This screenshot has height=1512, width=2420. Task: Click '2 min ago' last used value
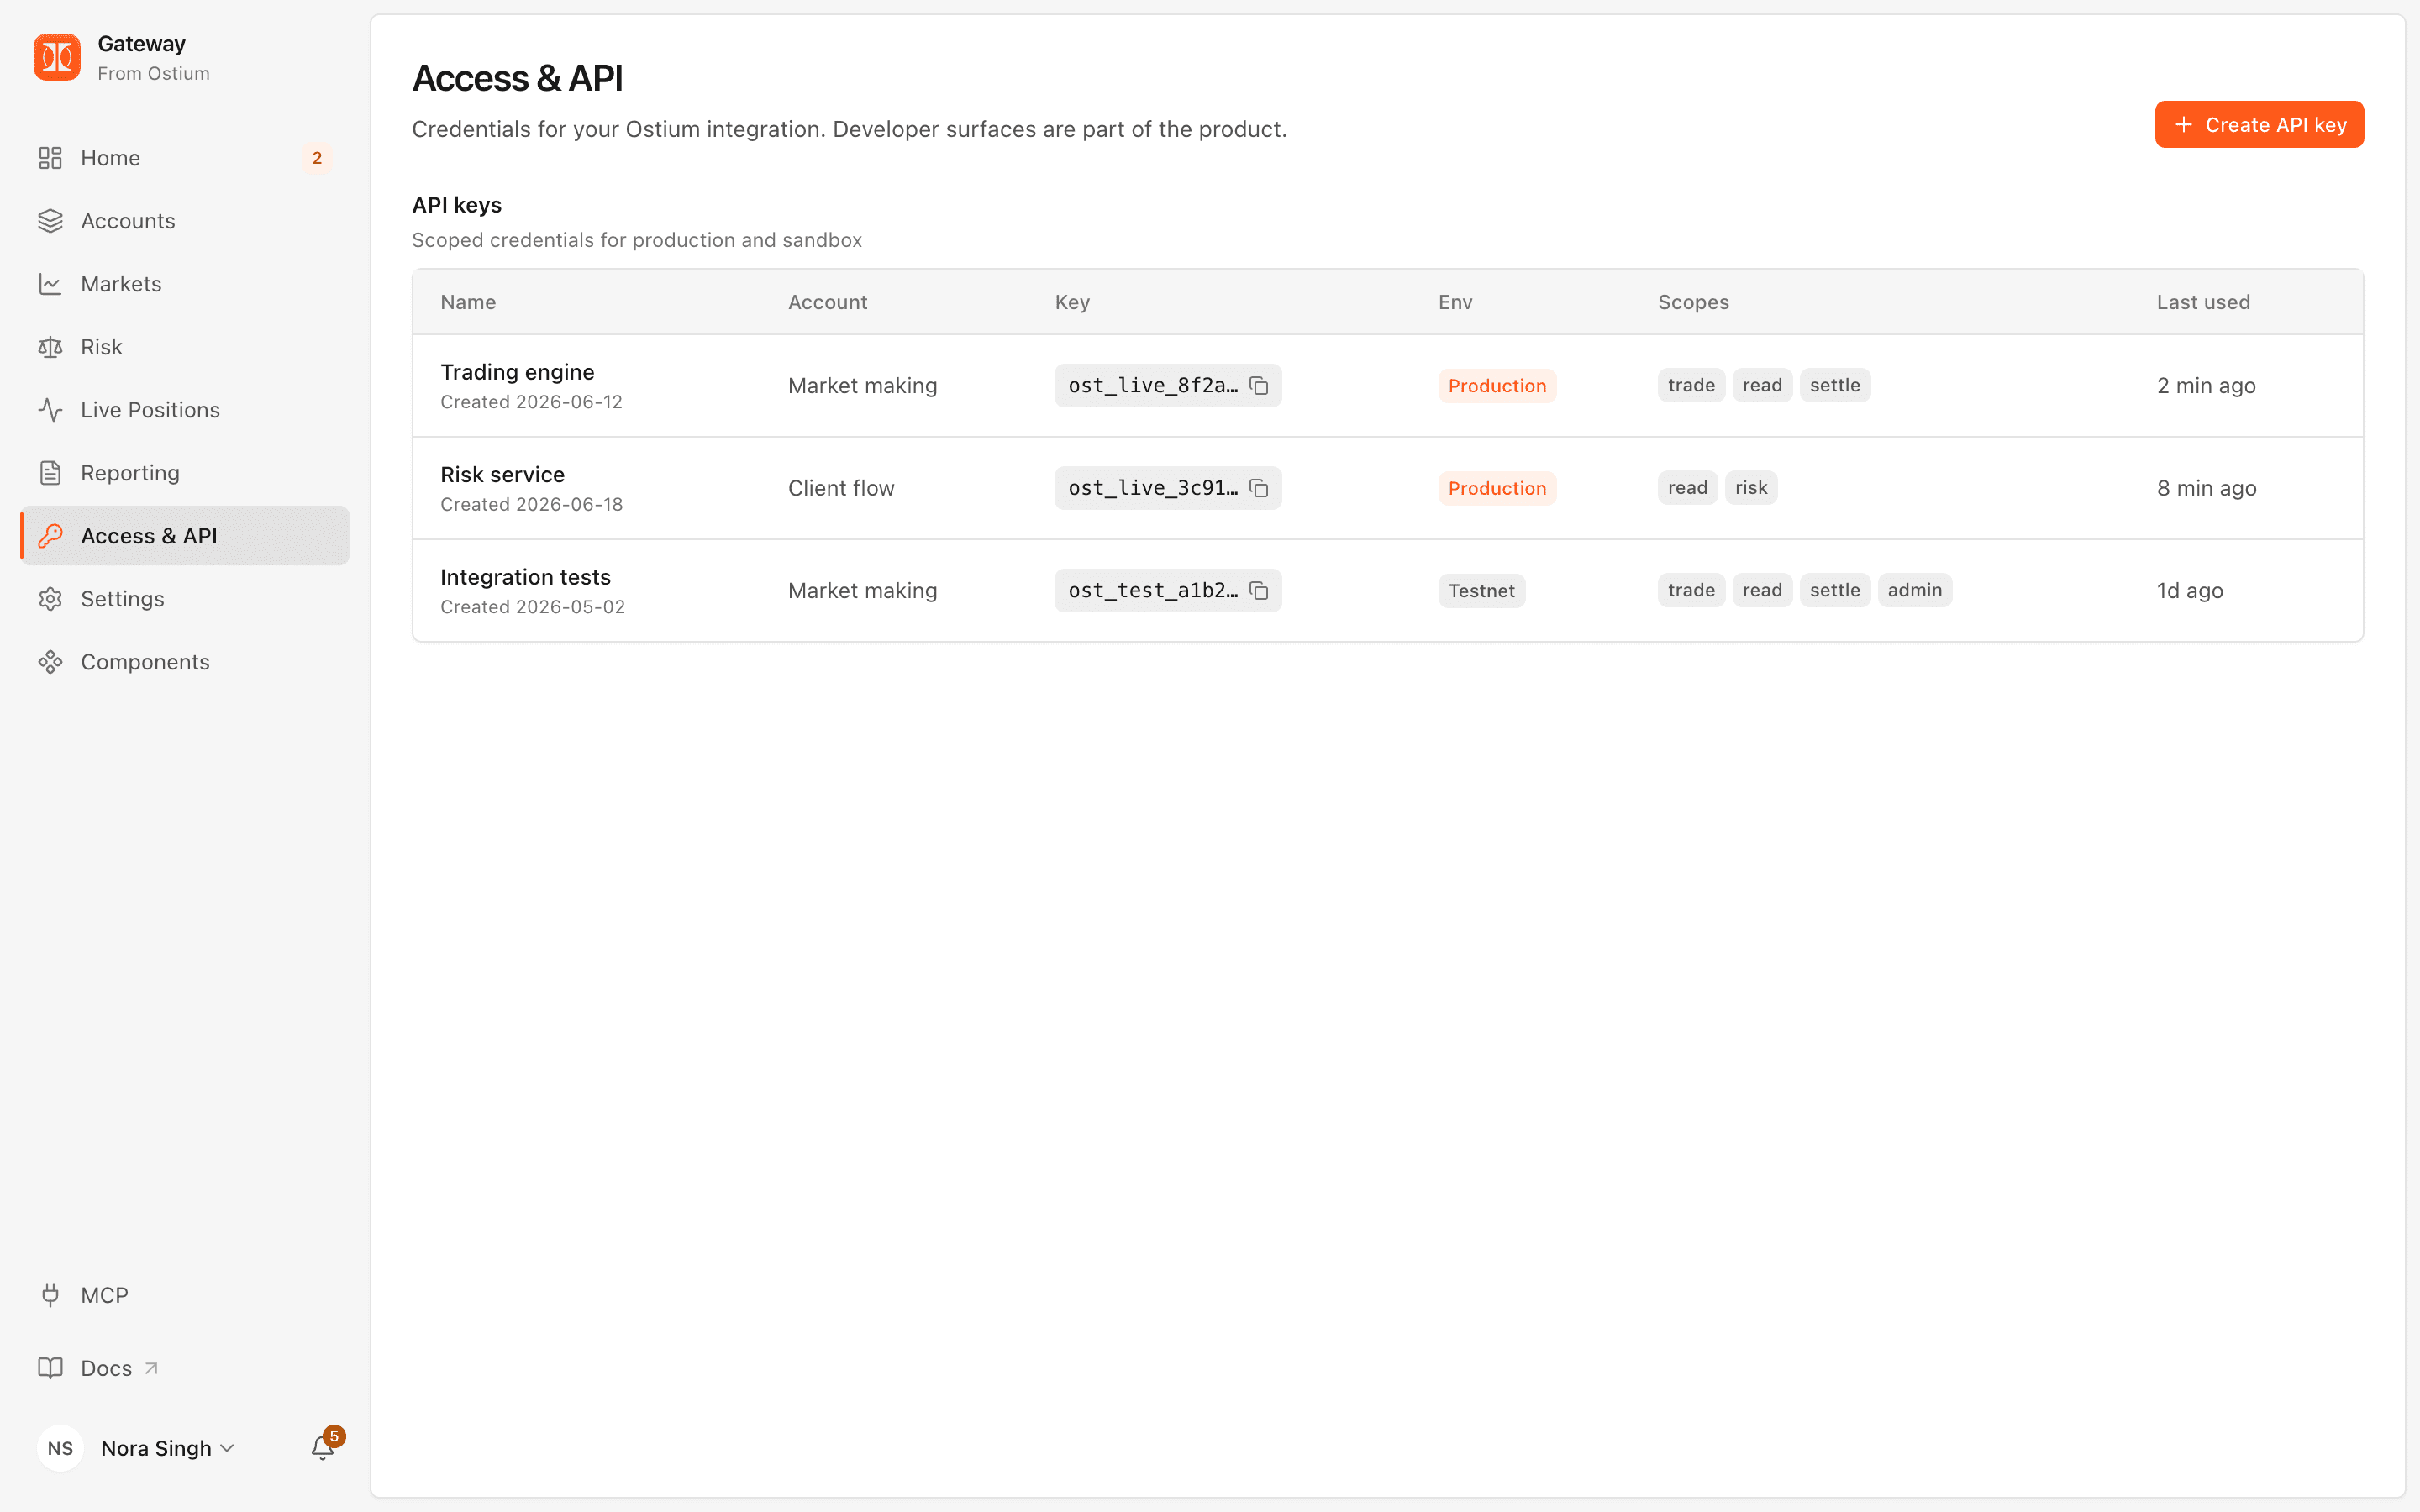(2206, 386)
